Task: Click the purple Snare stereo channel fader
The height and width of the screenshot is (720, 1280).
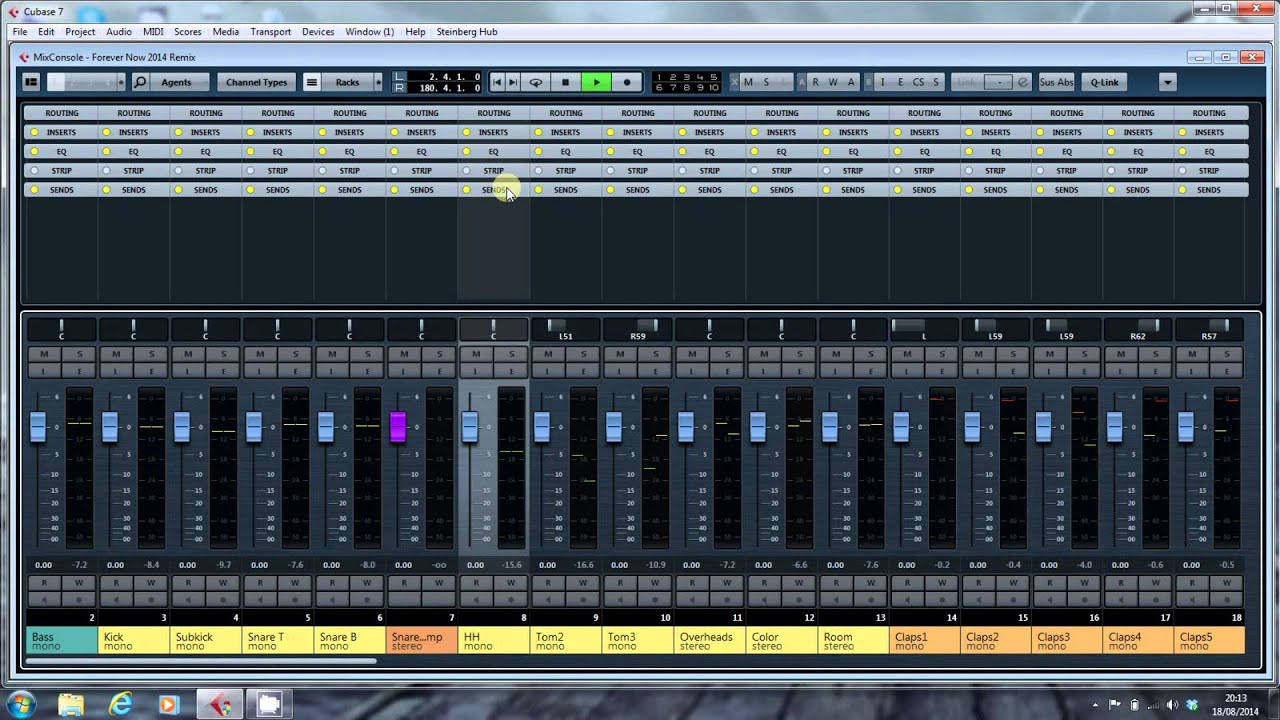Action: [x=398, y=427]
